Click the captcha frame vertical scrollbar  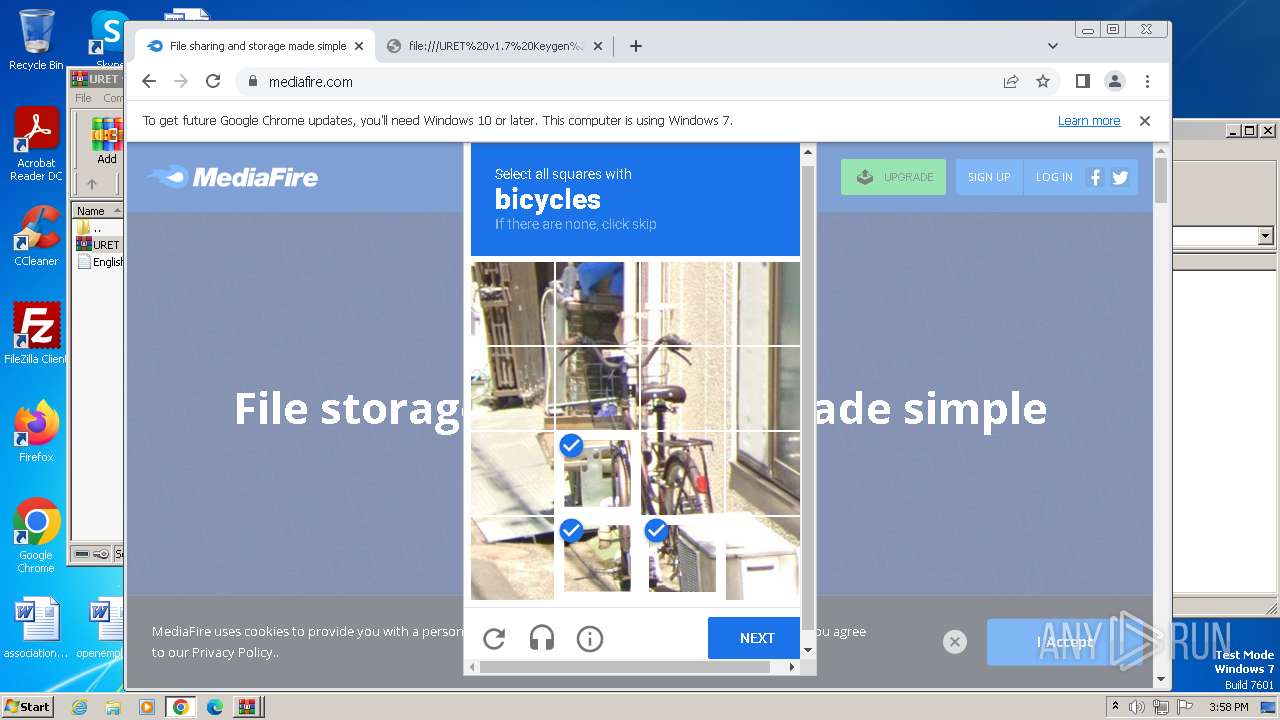pos(808,400)
